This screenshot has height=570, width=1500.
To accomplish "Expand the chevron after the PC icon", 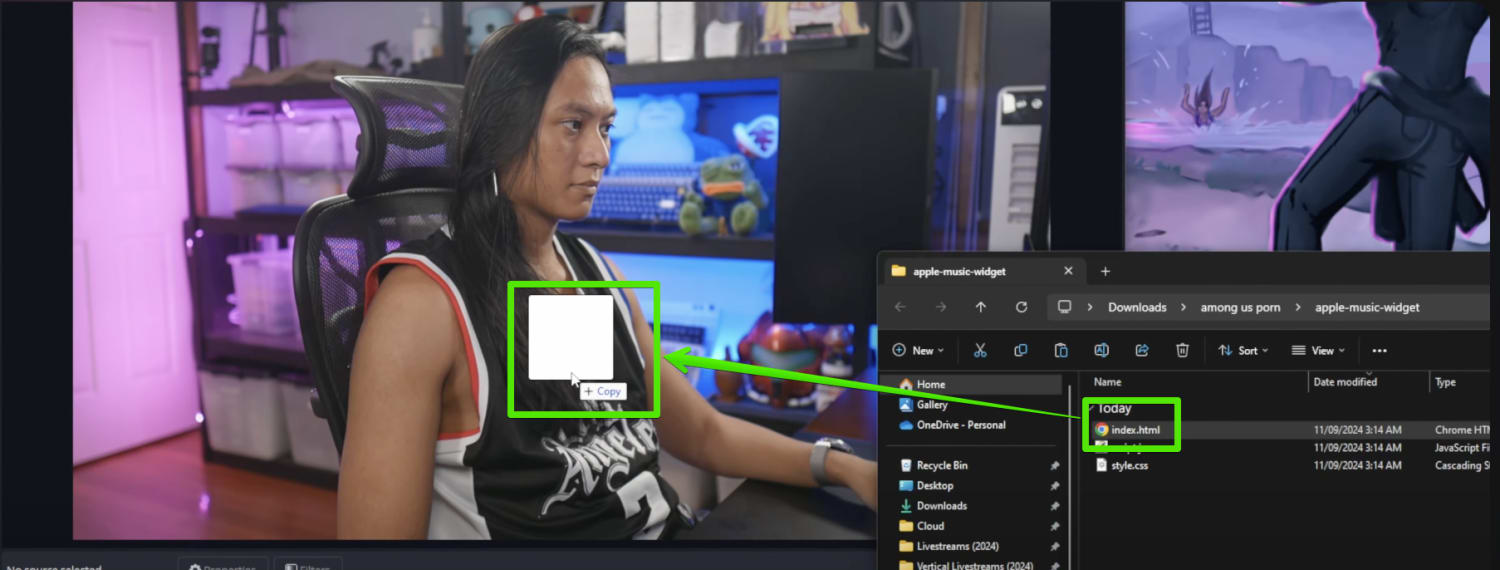I will [1090, 307].
